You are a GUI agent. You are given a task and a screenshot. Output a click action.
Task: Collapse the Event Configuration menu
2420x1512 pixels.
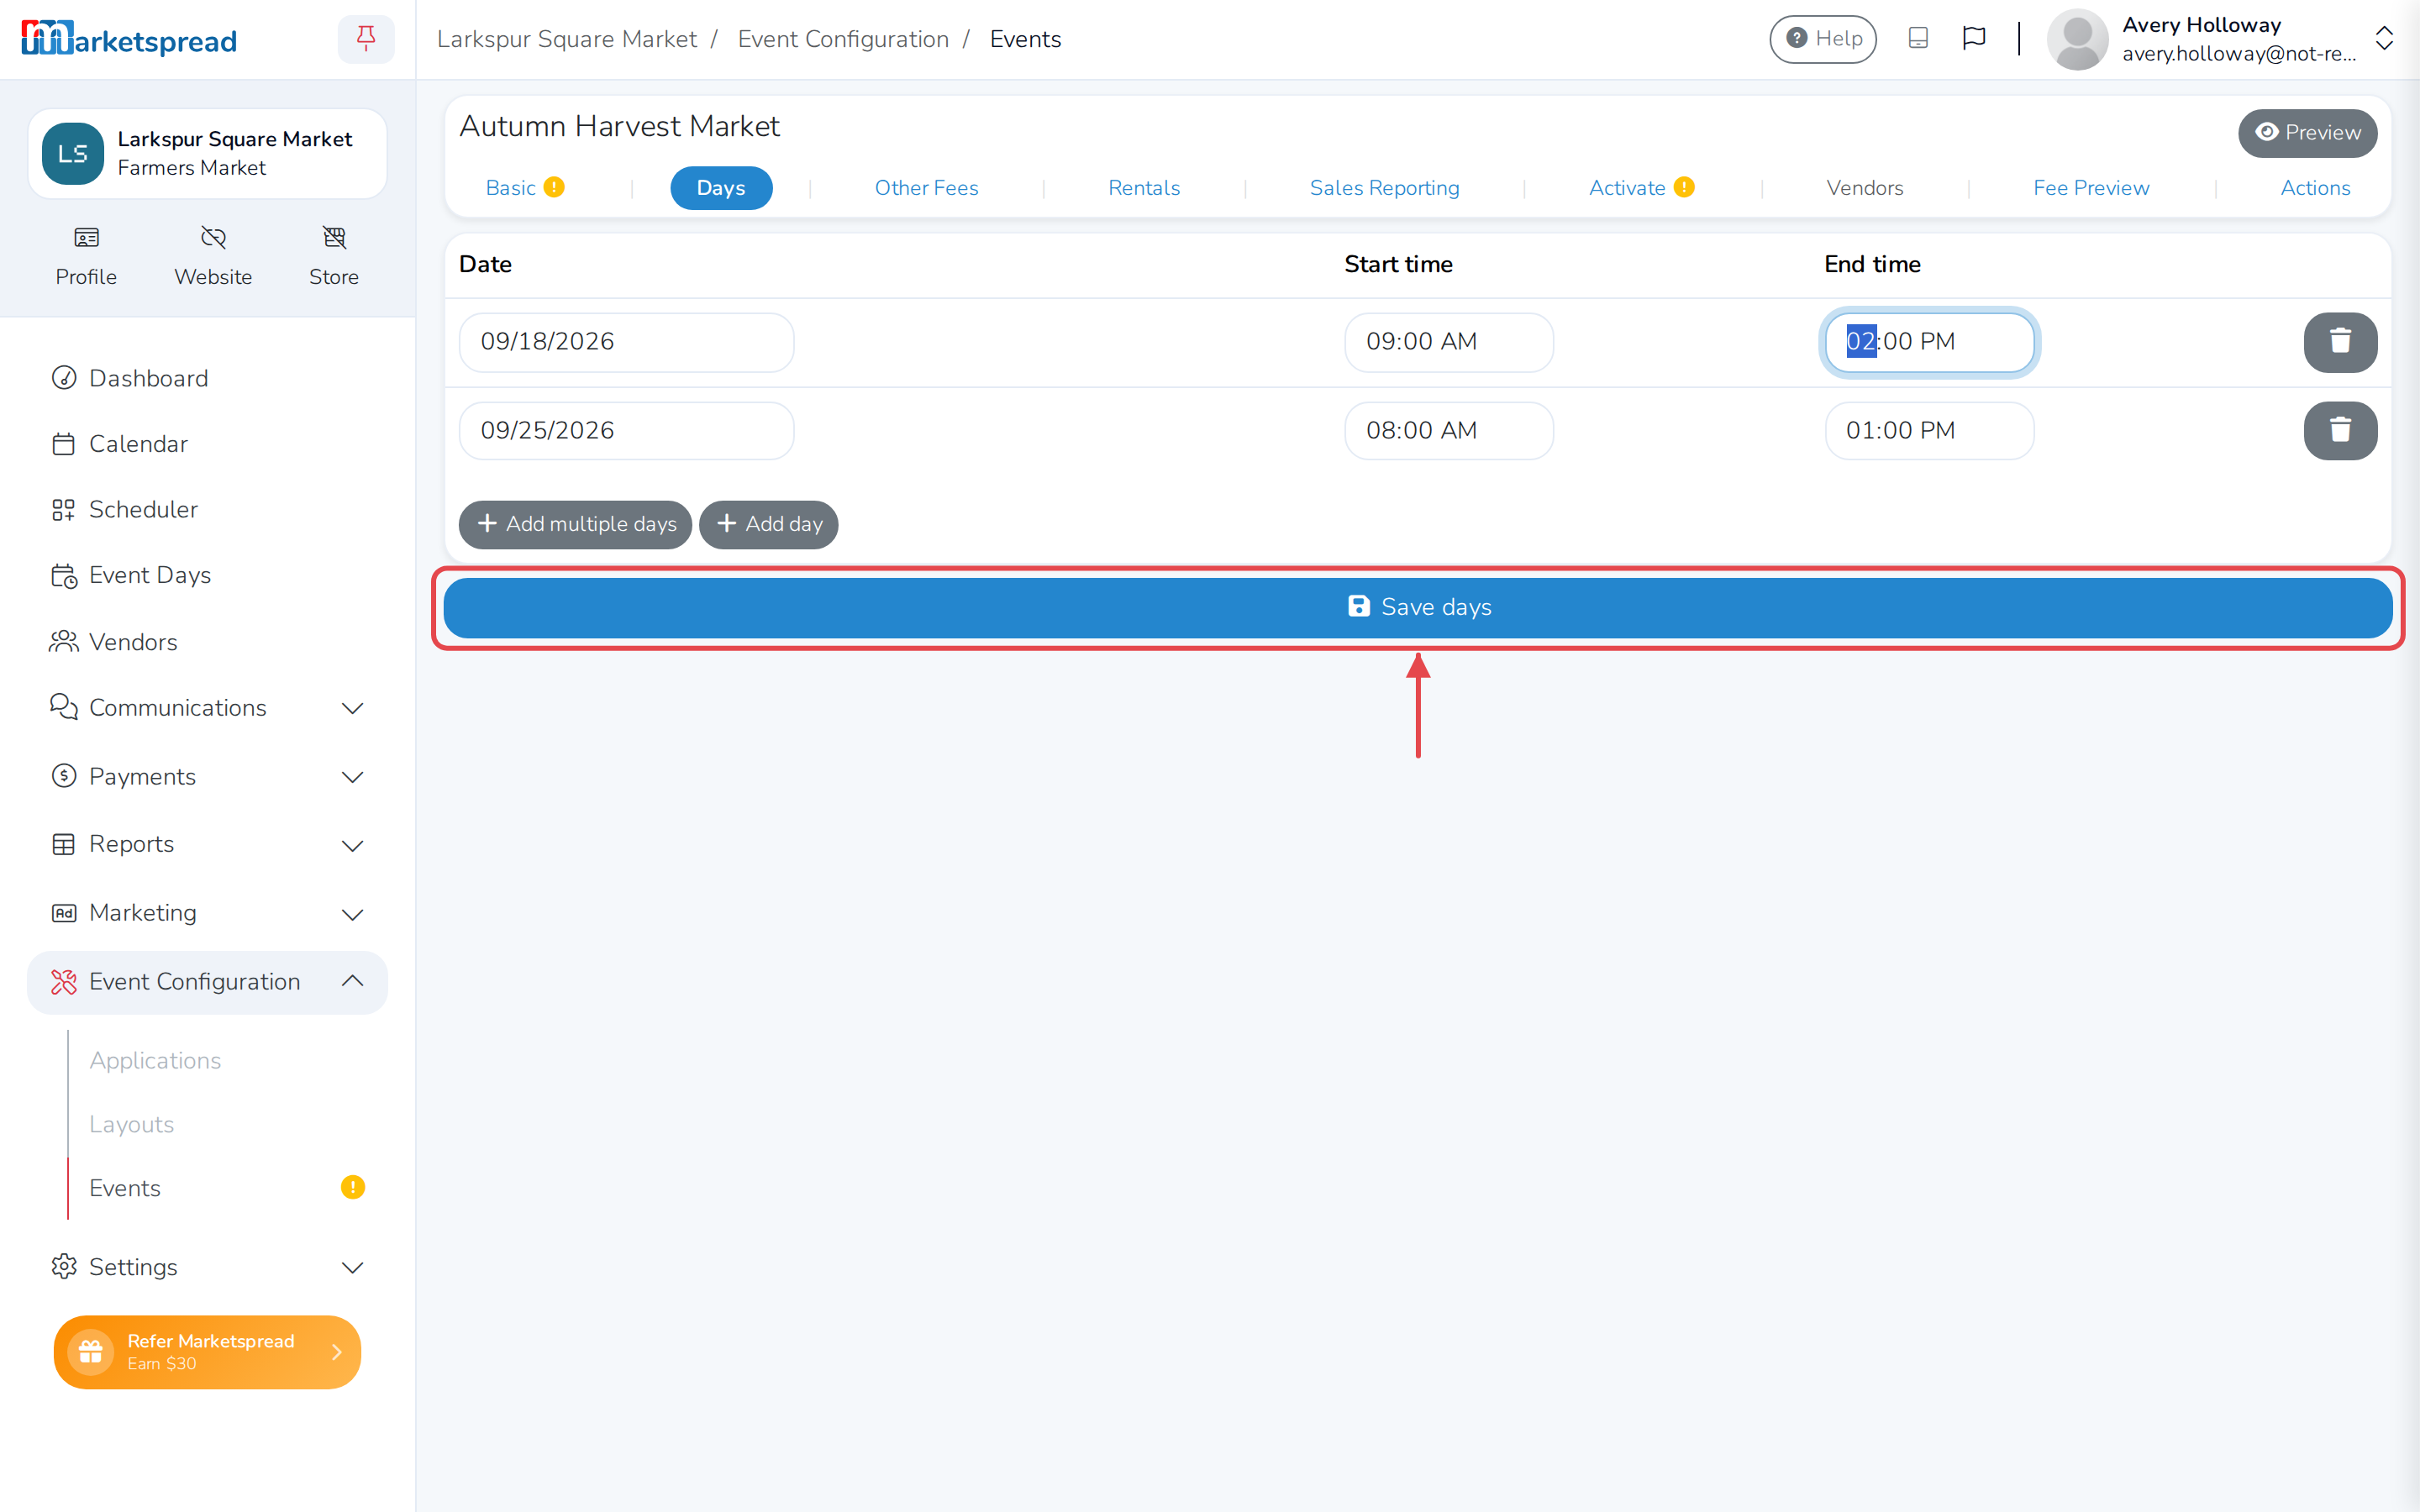pyautogui.click(x=207, y=982)
